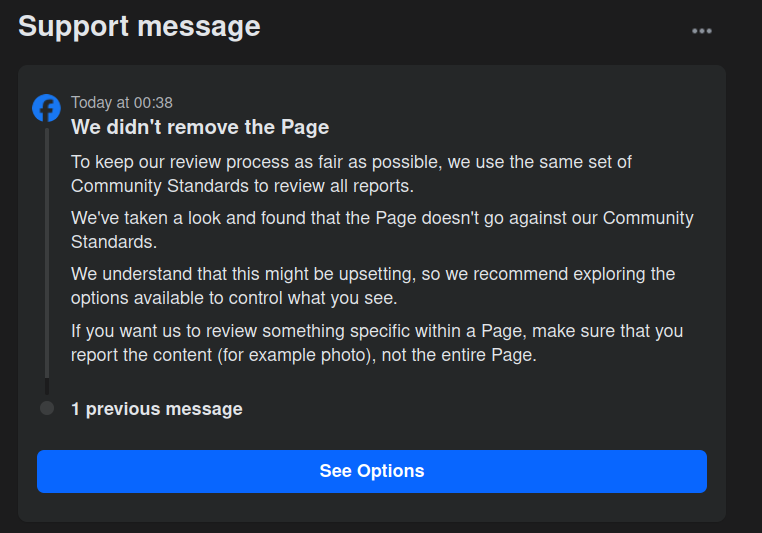This screenshot has width=762, height=533.
Task: Click the See Options button
Action: click(371, 471)
